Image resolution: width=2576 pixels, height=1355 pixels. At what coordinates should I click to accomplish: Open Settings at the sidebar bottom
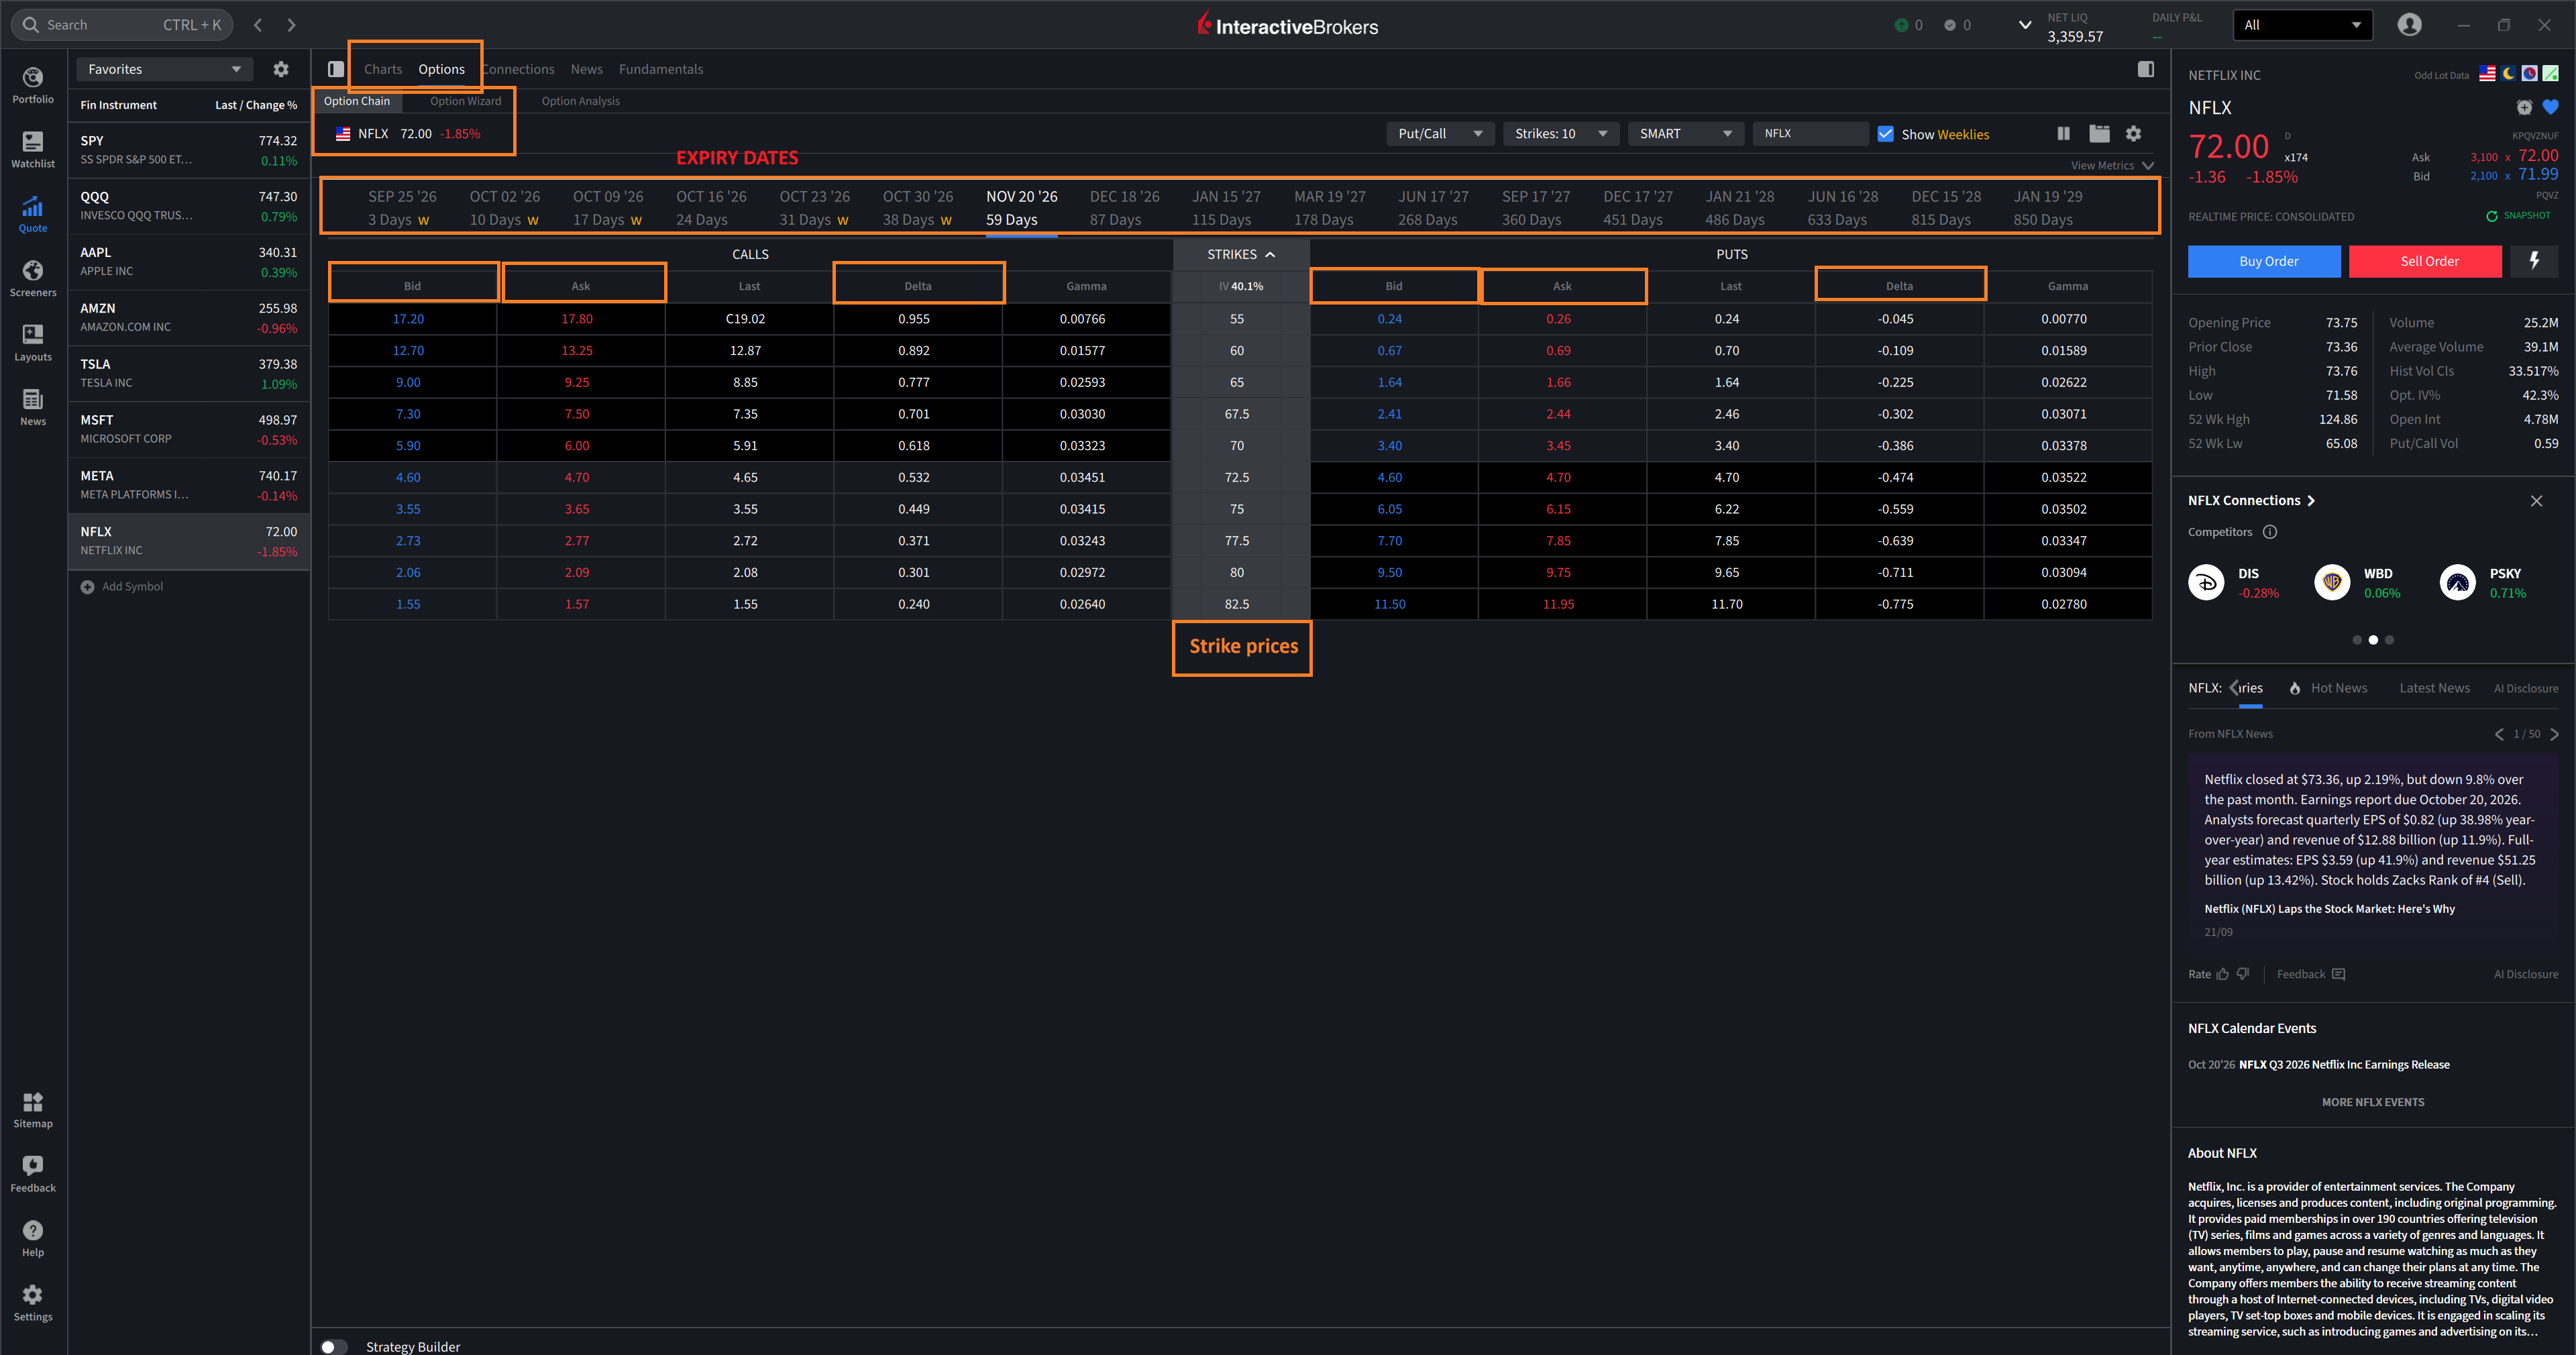[x=33, y=1303]
